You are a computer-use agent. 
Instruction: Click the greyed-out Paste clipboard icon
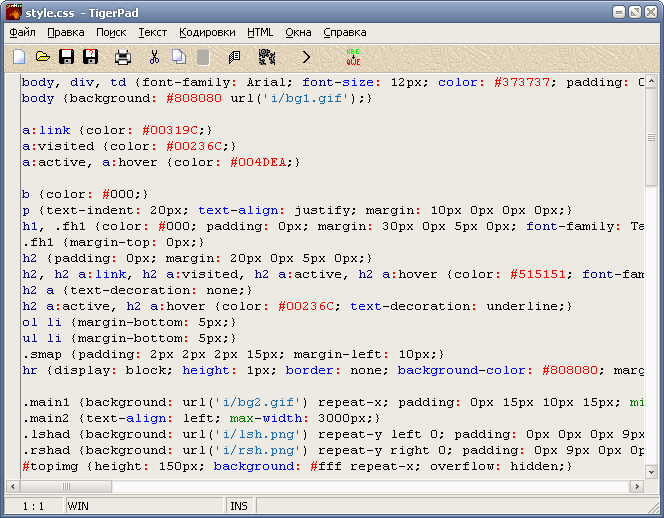click(203, 58)
